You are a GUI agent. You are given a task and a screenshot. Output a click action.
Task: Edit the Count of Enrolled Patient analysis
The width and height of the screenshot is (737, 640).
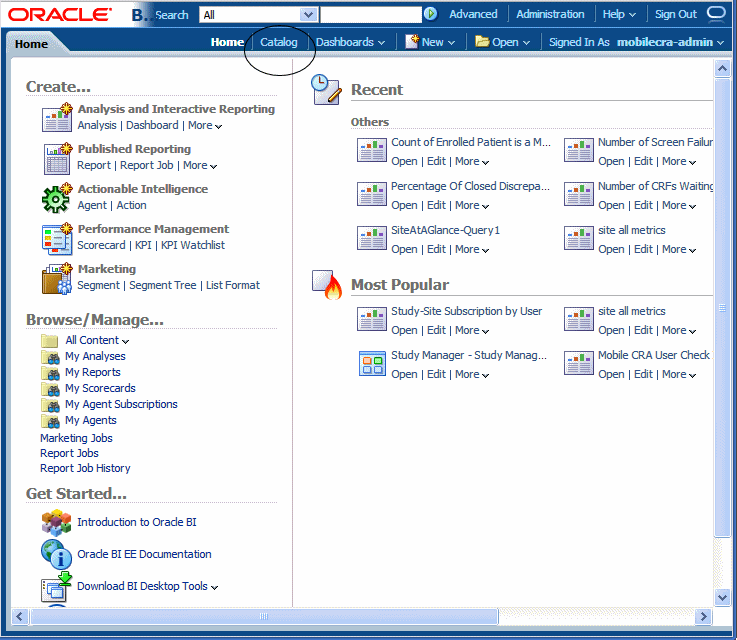[436, 161]
